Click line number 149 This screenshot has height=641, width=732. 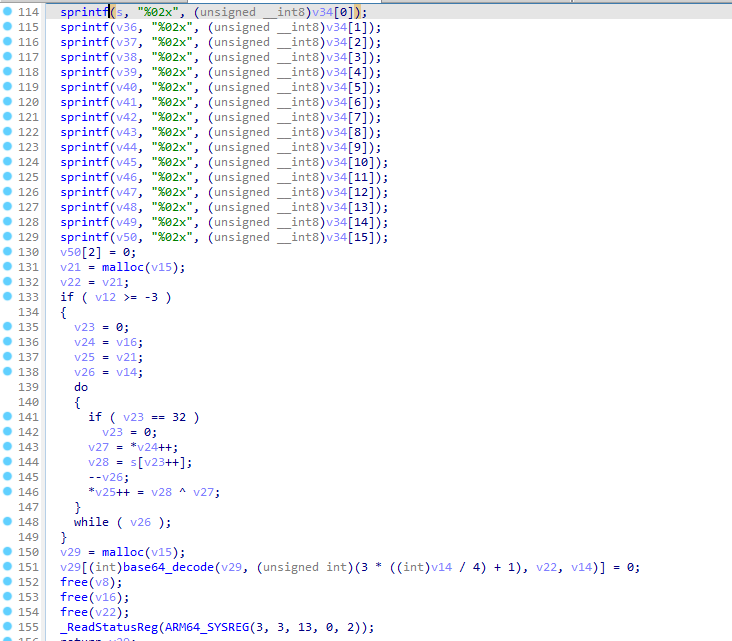pyautogui.click(x=28, y=537)
